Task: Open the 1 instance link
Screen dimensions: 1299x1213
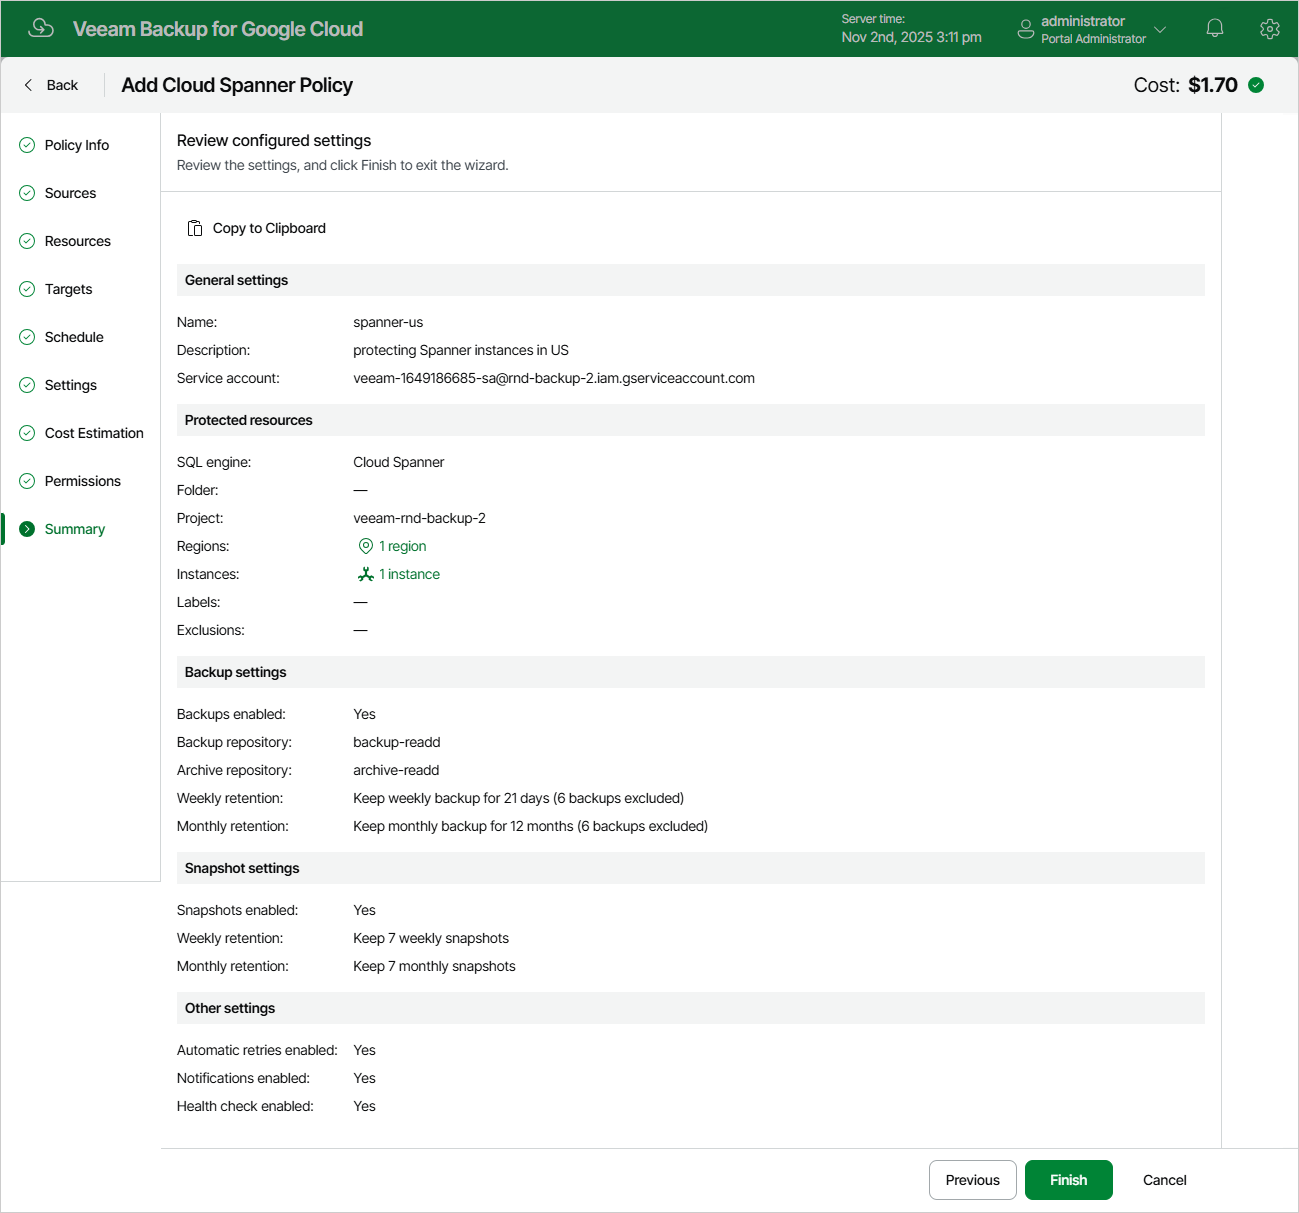Action: (x=409, y=574)
